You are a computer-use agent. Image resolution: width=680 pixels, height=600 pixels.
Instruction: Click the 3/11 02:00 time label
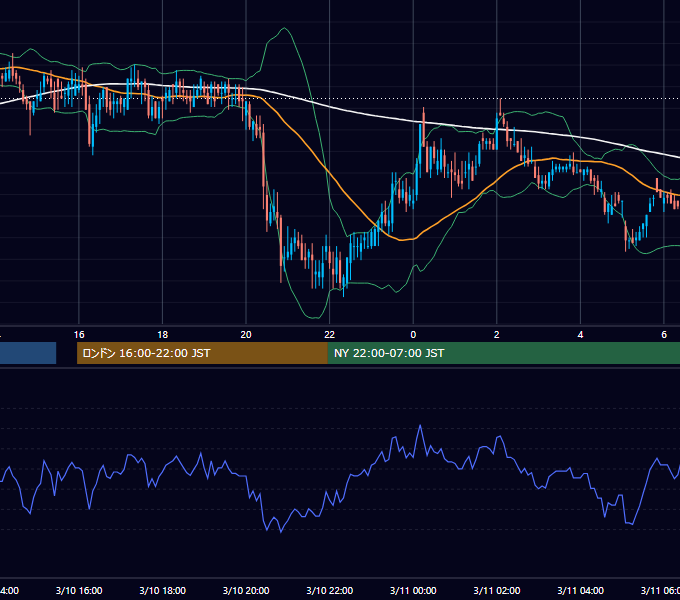(x=497, y=590)
